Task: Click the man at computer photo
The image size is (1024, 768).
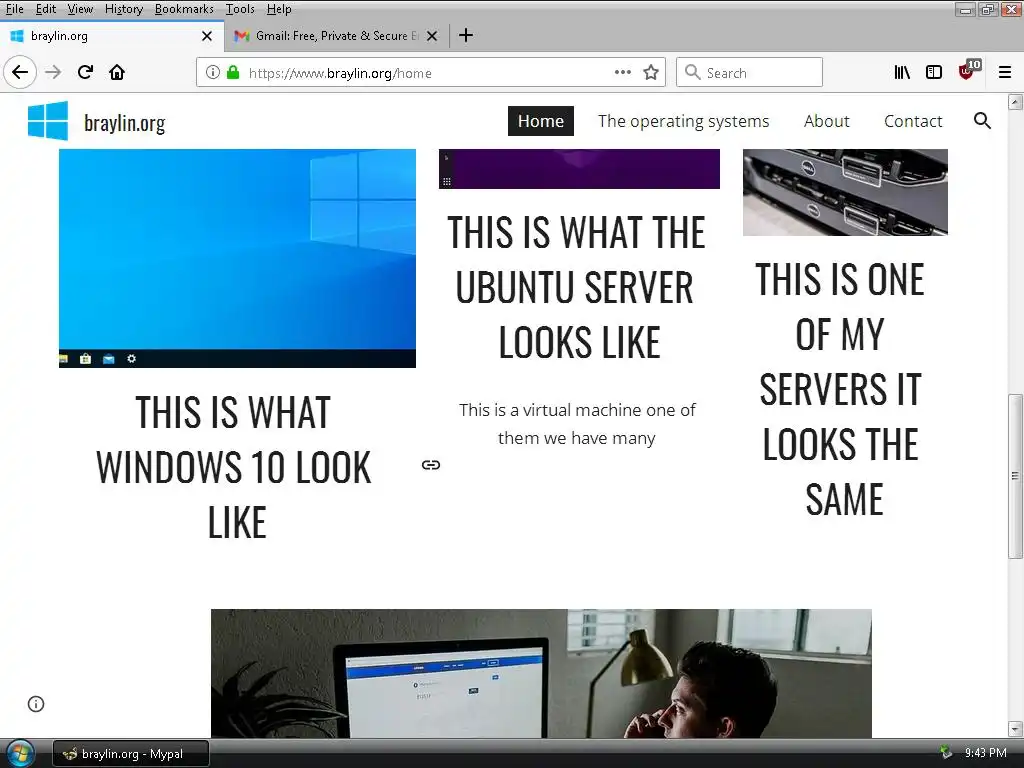Action: point(541,673)
